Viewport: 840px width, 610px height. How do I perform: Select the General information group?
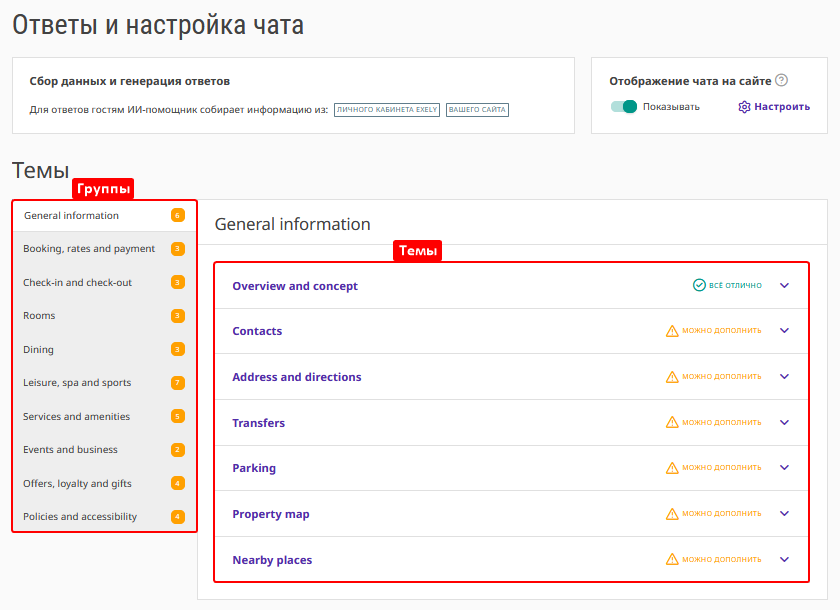[104, 216]
